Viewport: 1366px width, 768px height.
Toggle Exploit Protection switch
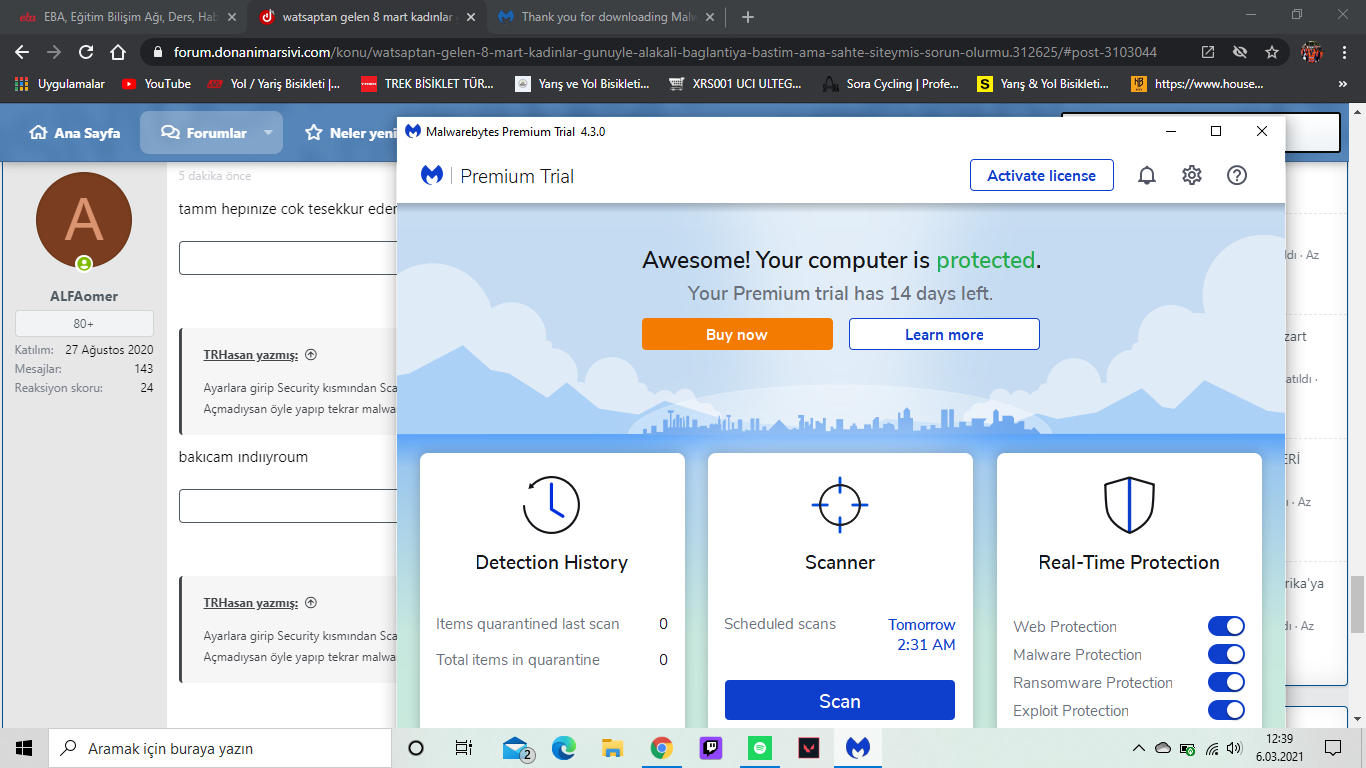pyautogui.click(x=1226, y=710)
